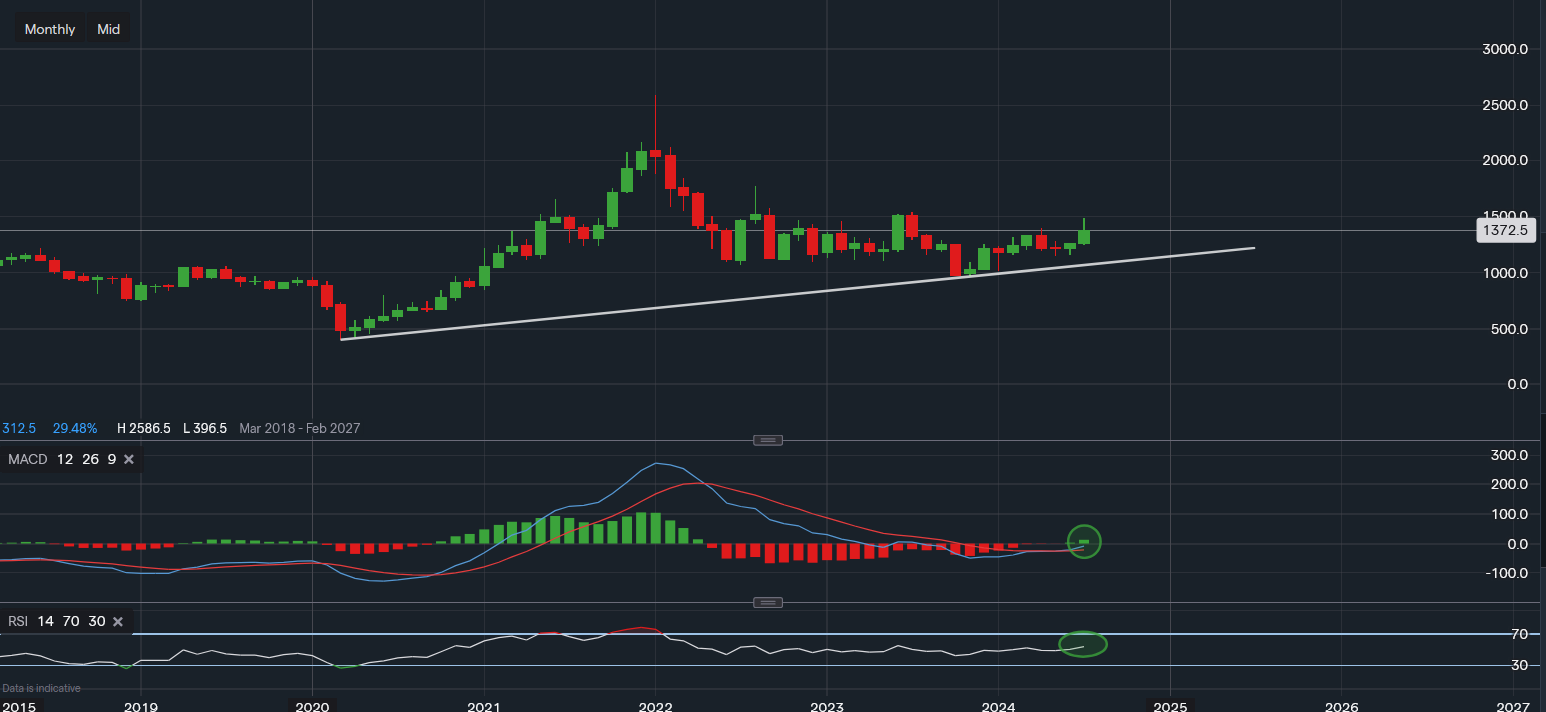Open the Monthly timeframe dropdown
1546x712 pixels.
click(50, 29)
